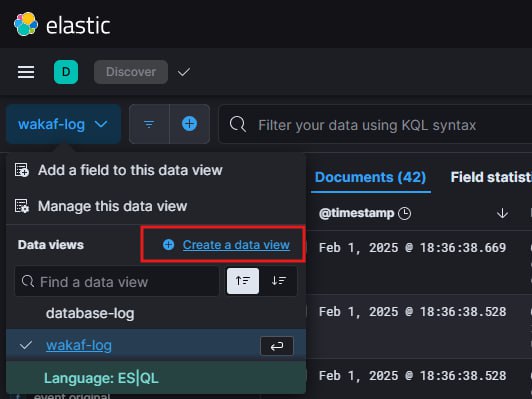
Task: Click the enter key icon on wakaf-log row
Action: [277, 346]
